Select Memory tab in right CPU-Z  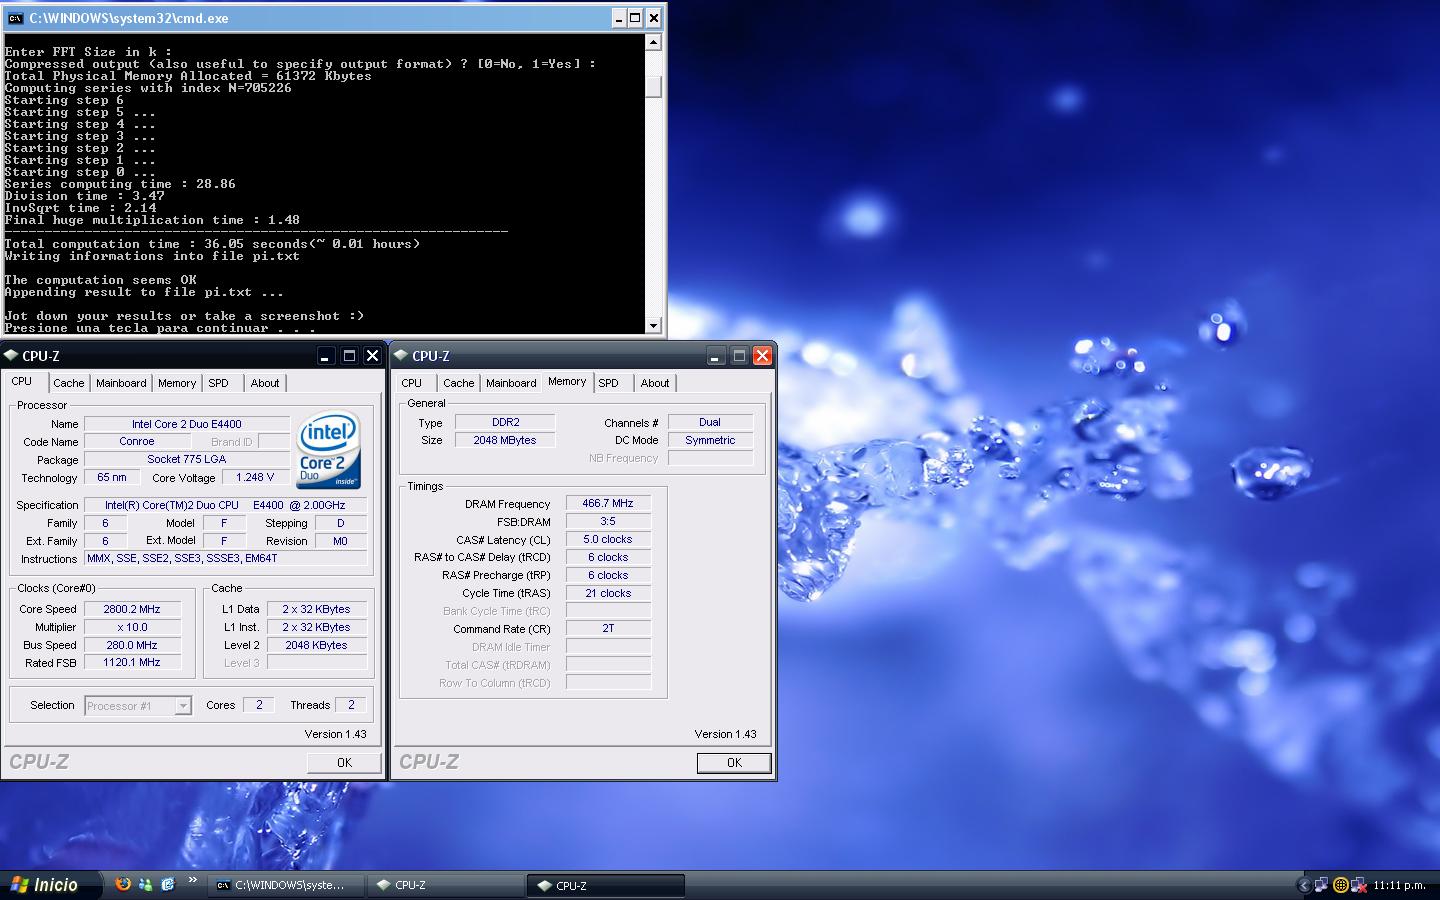coord(567,382)
